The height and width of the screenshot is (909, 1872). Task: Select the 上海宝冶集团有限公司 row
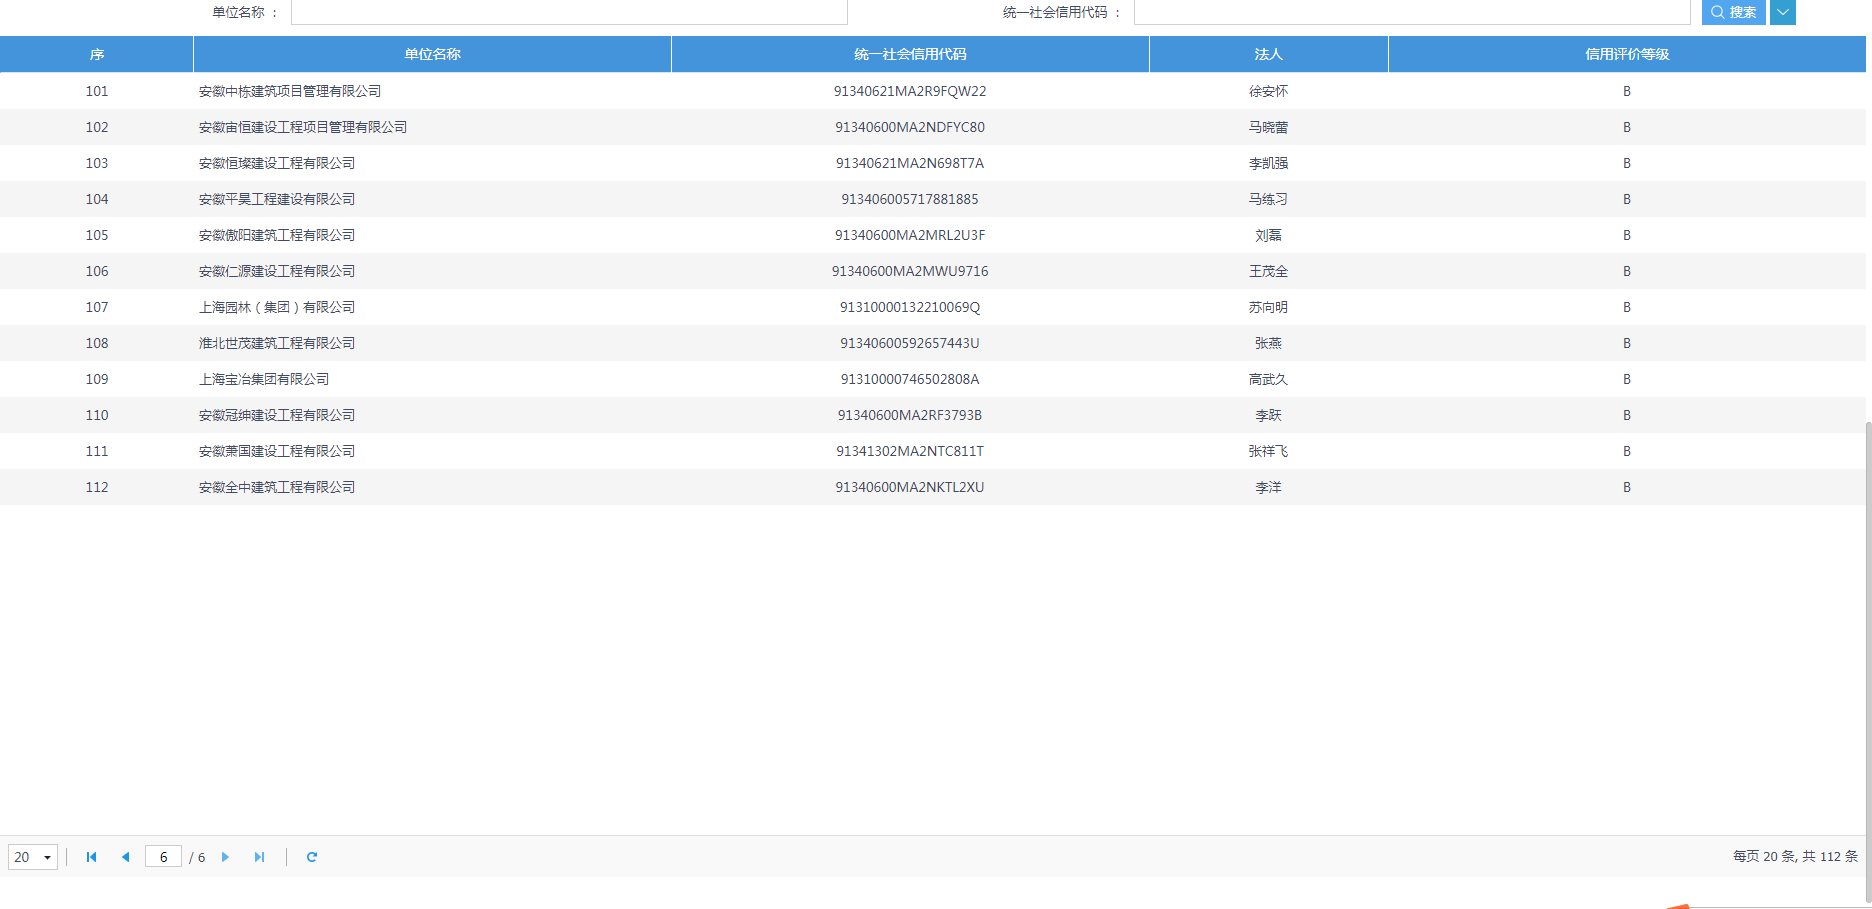[x=264, y=379]
